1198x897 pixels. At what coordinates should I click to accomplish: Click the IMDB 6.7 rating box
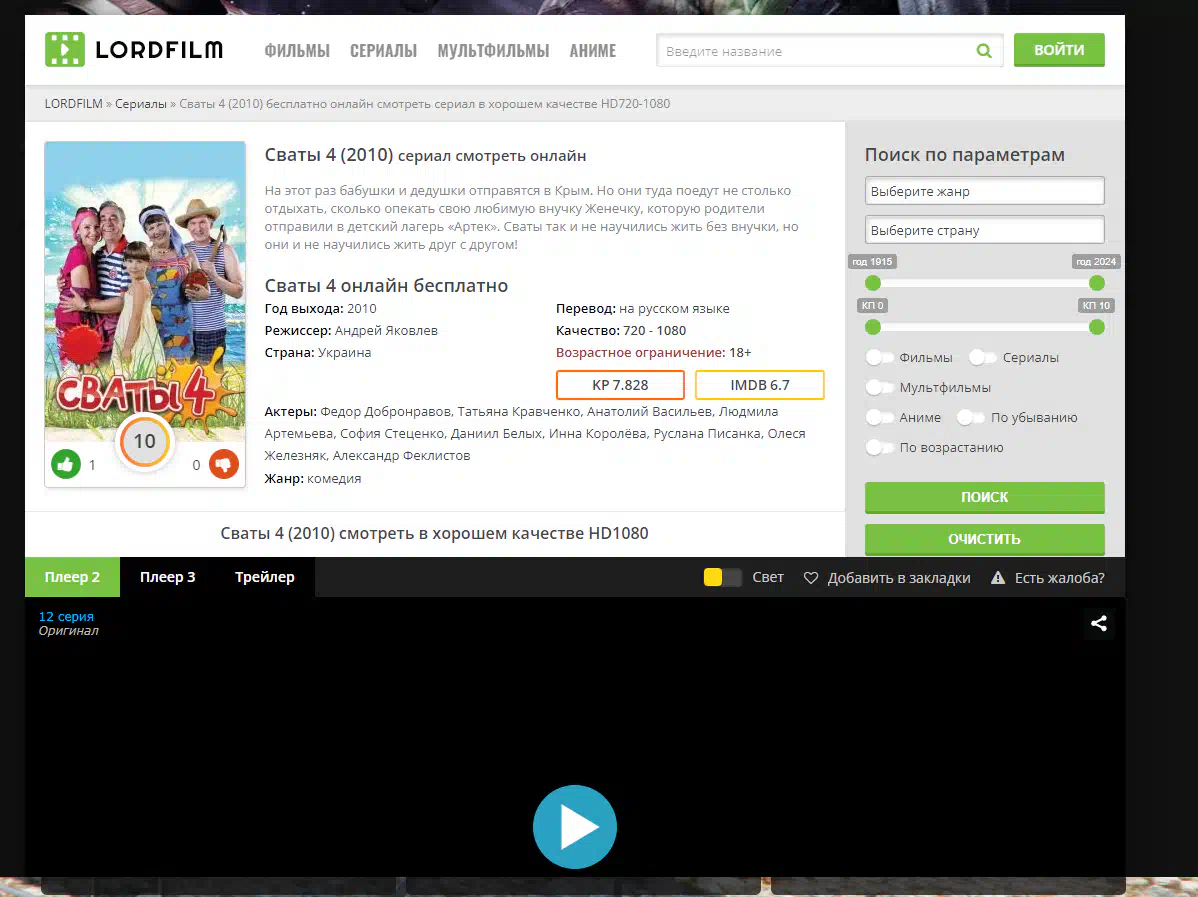[x=760, y=385]
